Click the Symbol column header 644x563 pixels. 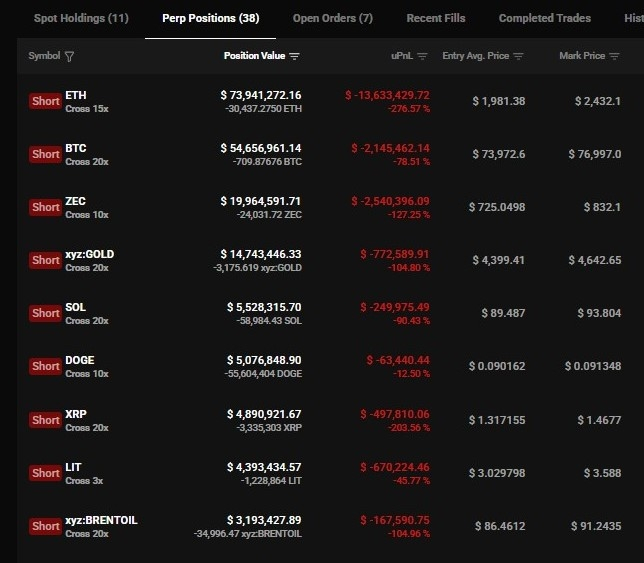(44, 56)
